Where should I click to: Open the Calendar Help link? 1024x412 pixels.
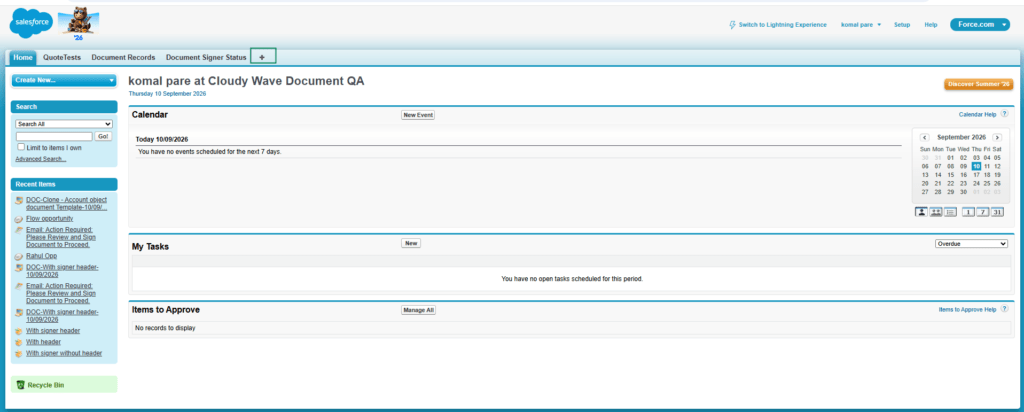point(977,114)
